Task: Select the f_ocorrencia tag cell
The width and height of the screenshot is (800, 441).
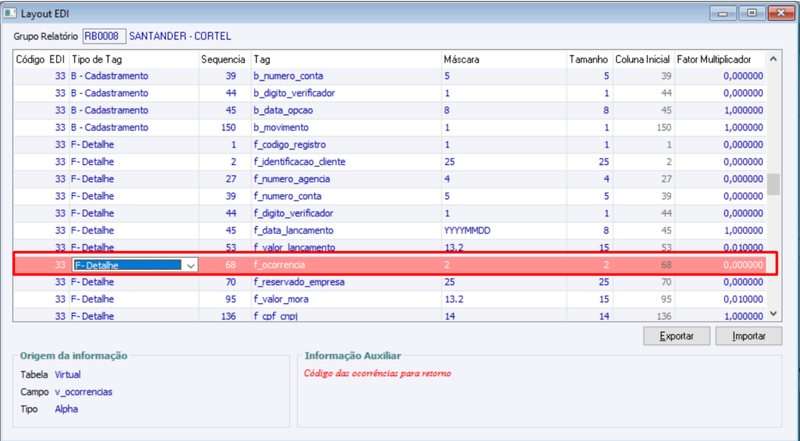Action: [346, 265]
